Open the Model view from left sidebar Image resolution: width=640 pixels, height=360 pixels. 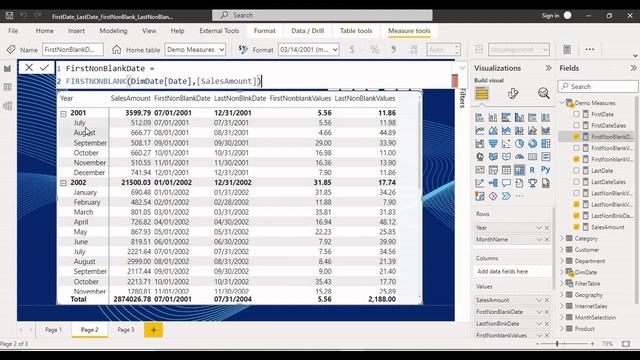pos(7,106)
